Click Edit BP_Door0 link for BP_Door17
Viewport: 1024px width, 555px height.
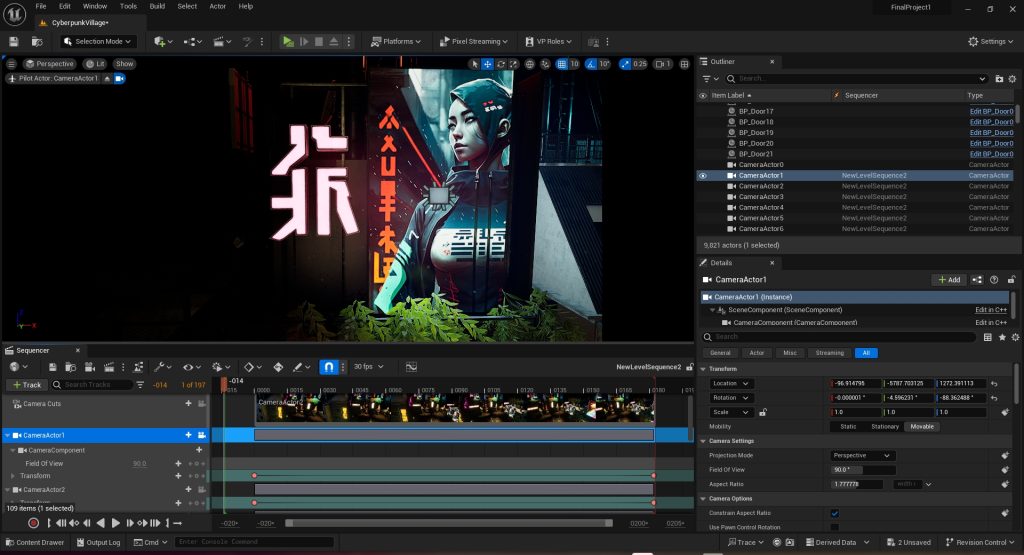[991, 112]
